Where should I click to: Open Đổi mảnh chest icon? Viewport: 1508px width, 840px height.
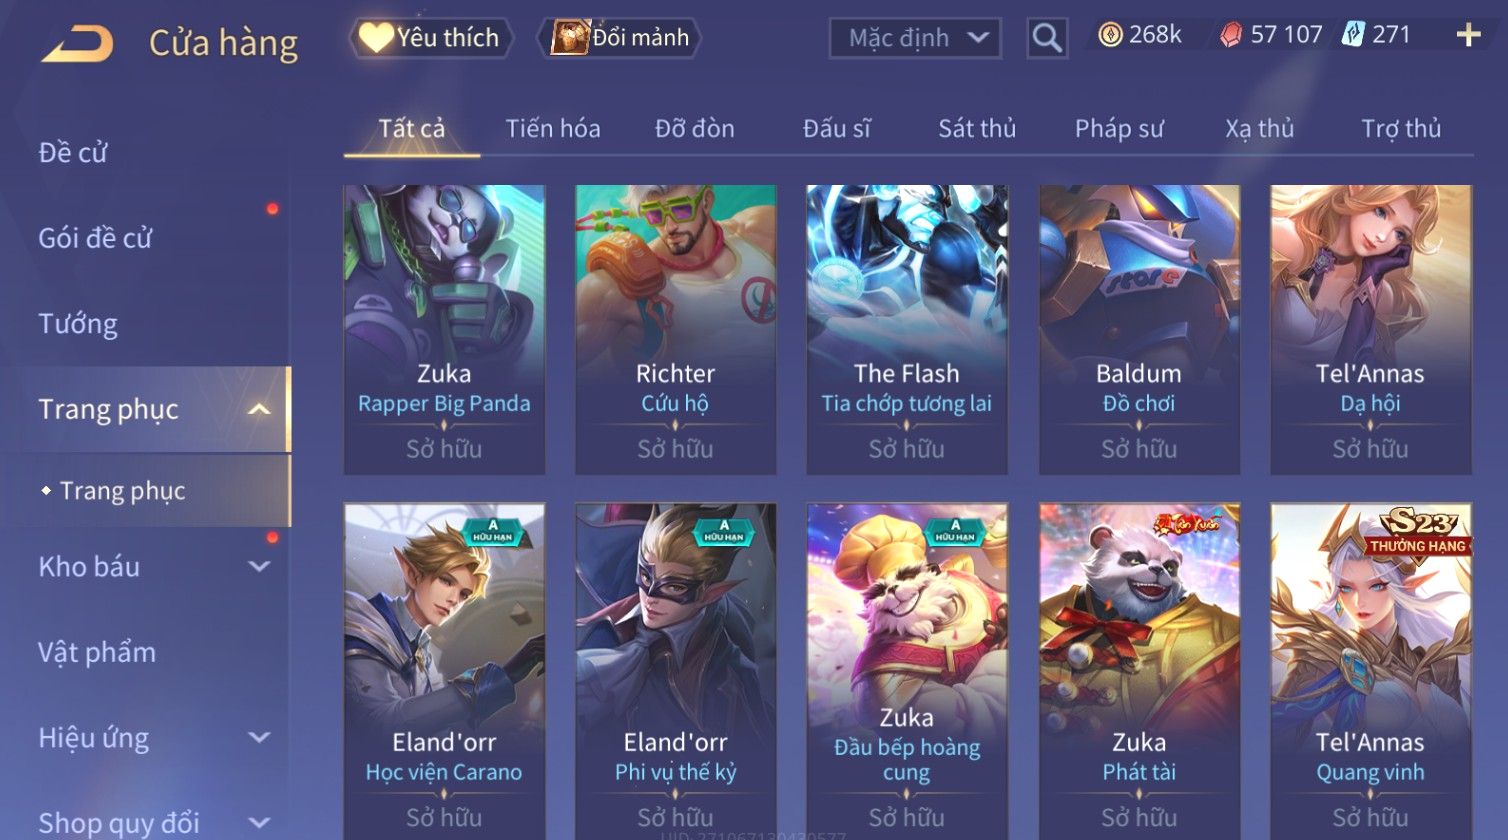[x=570, y=38]
